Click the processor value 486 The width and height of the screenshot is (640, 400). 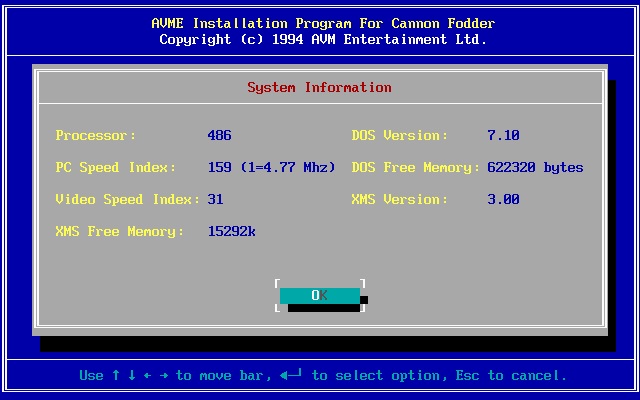219,135
